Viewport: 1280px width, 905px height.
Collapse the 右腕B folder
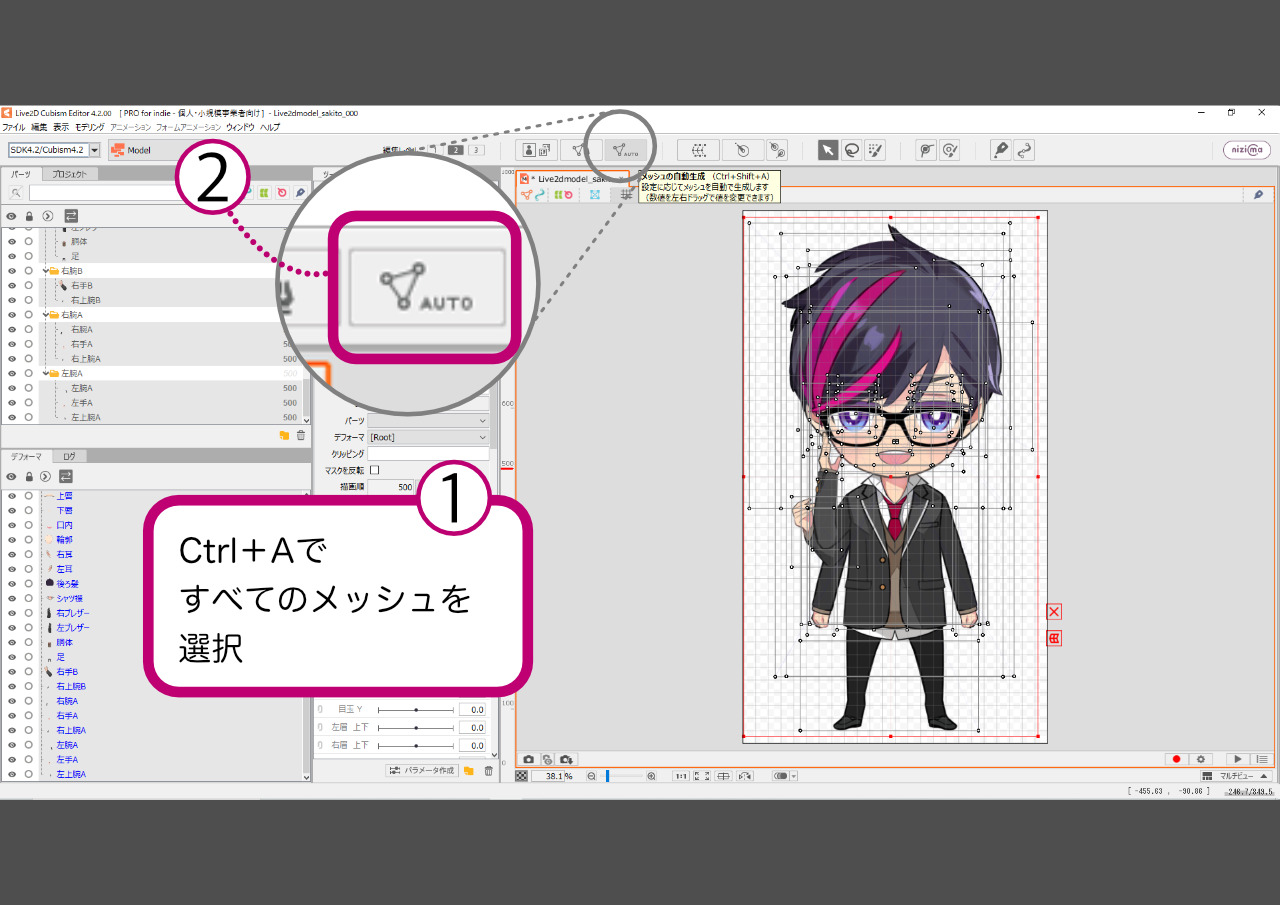[x=47, y=271]
